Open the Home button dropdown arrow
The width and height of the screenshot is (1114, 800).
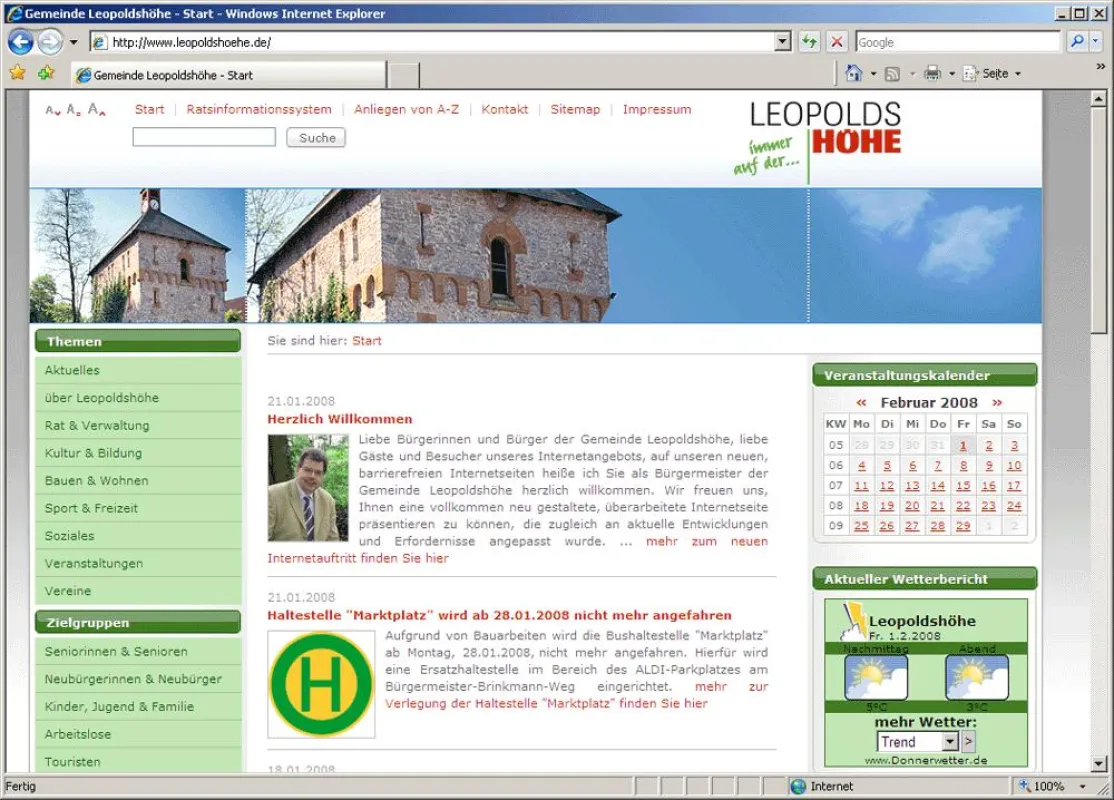(873, 74)
